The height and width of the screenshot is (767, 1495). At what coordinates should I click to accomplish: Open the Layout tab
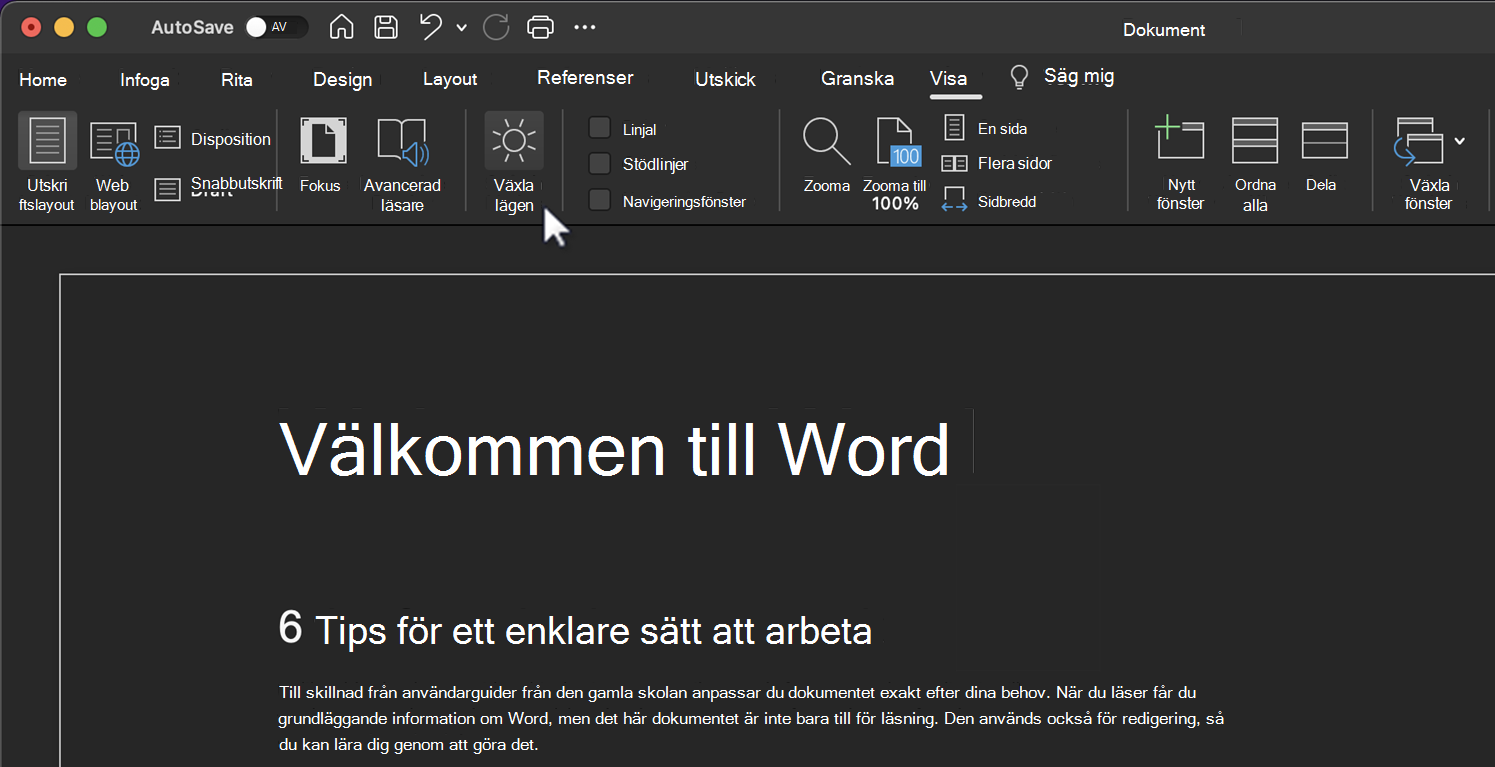click(x=450, y=80)
